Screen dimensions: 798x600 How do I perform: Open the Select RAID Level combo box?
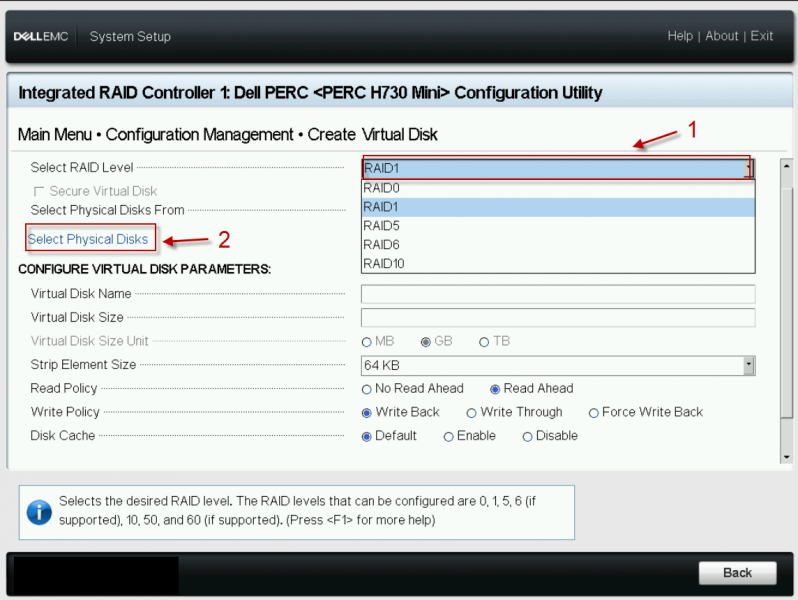click(558, 168)
